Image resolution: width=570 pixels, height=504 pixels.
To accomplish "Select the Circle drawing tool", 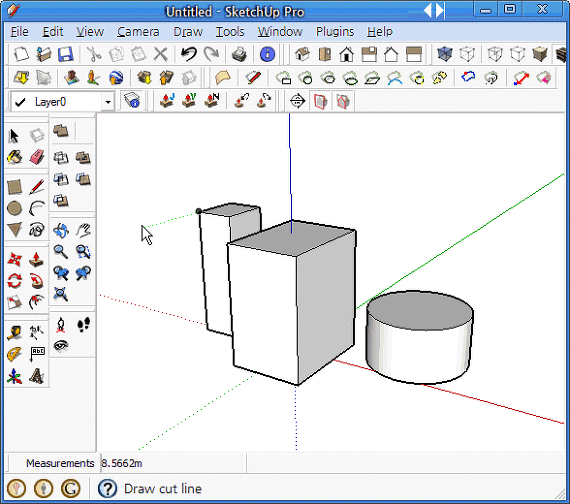I will coord(15,209).
